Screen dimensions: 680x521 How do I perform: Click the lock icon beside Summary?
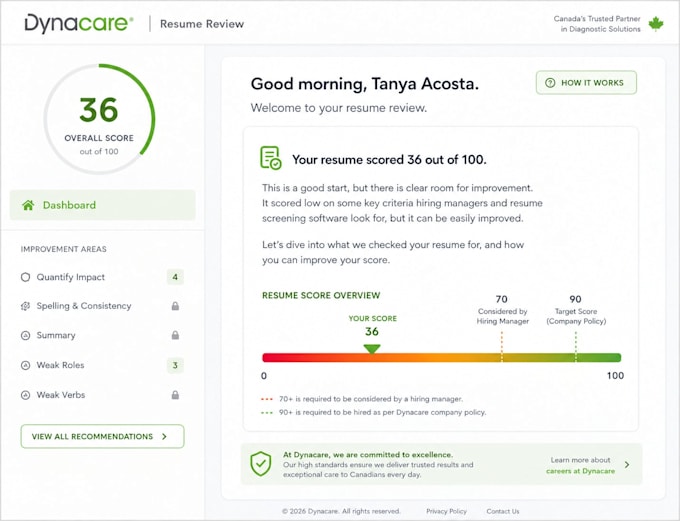(x=175, y=335)
